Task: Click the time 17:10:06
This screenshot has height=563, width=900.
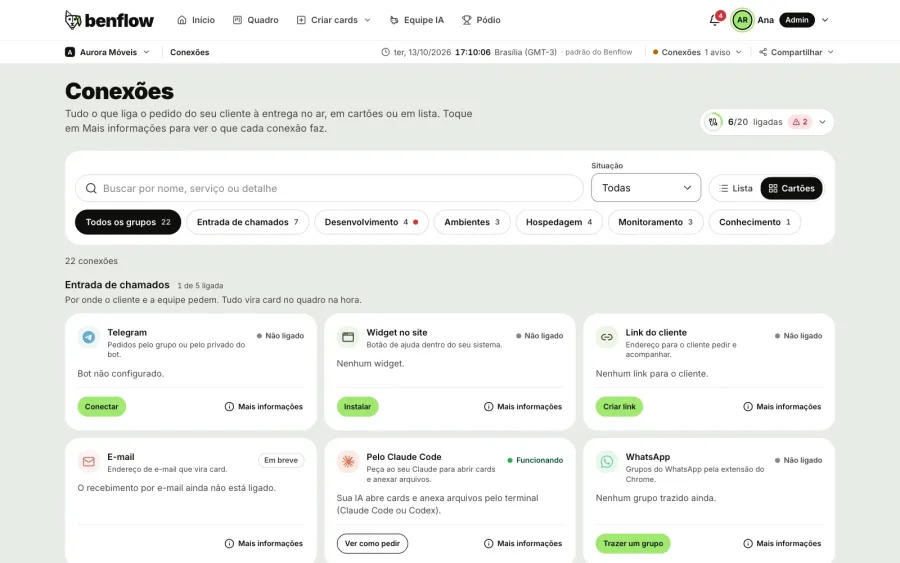Action: coord(472,52)
